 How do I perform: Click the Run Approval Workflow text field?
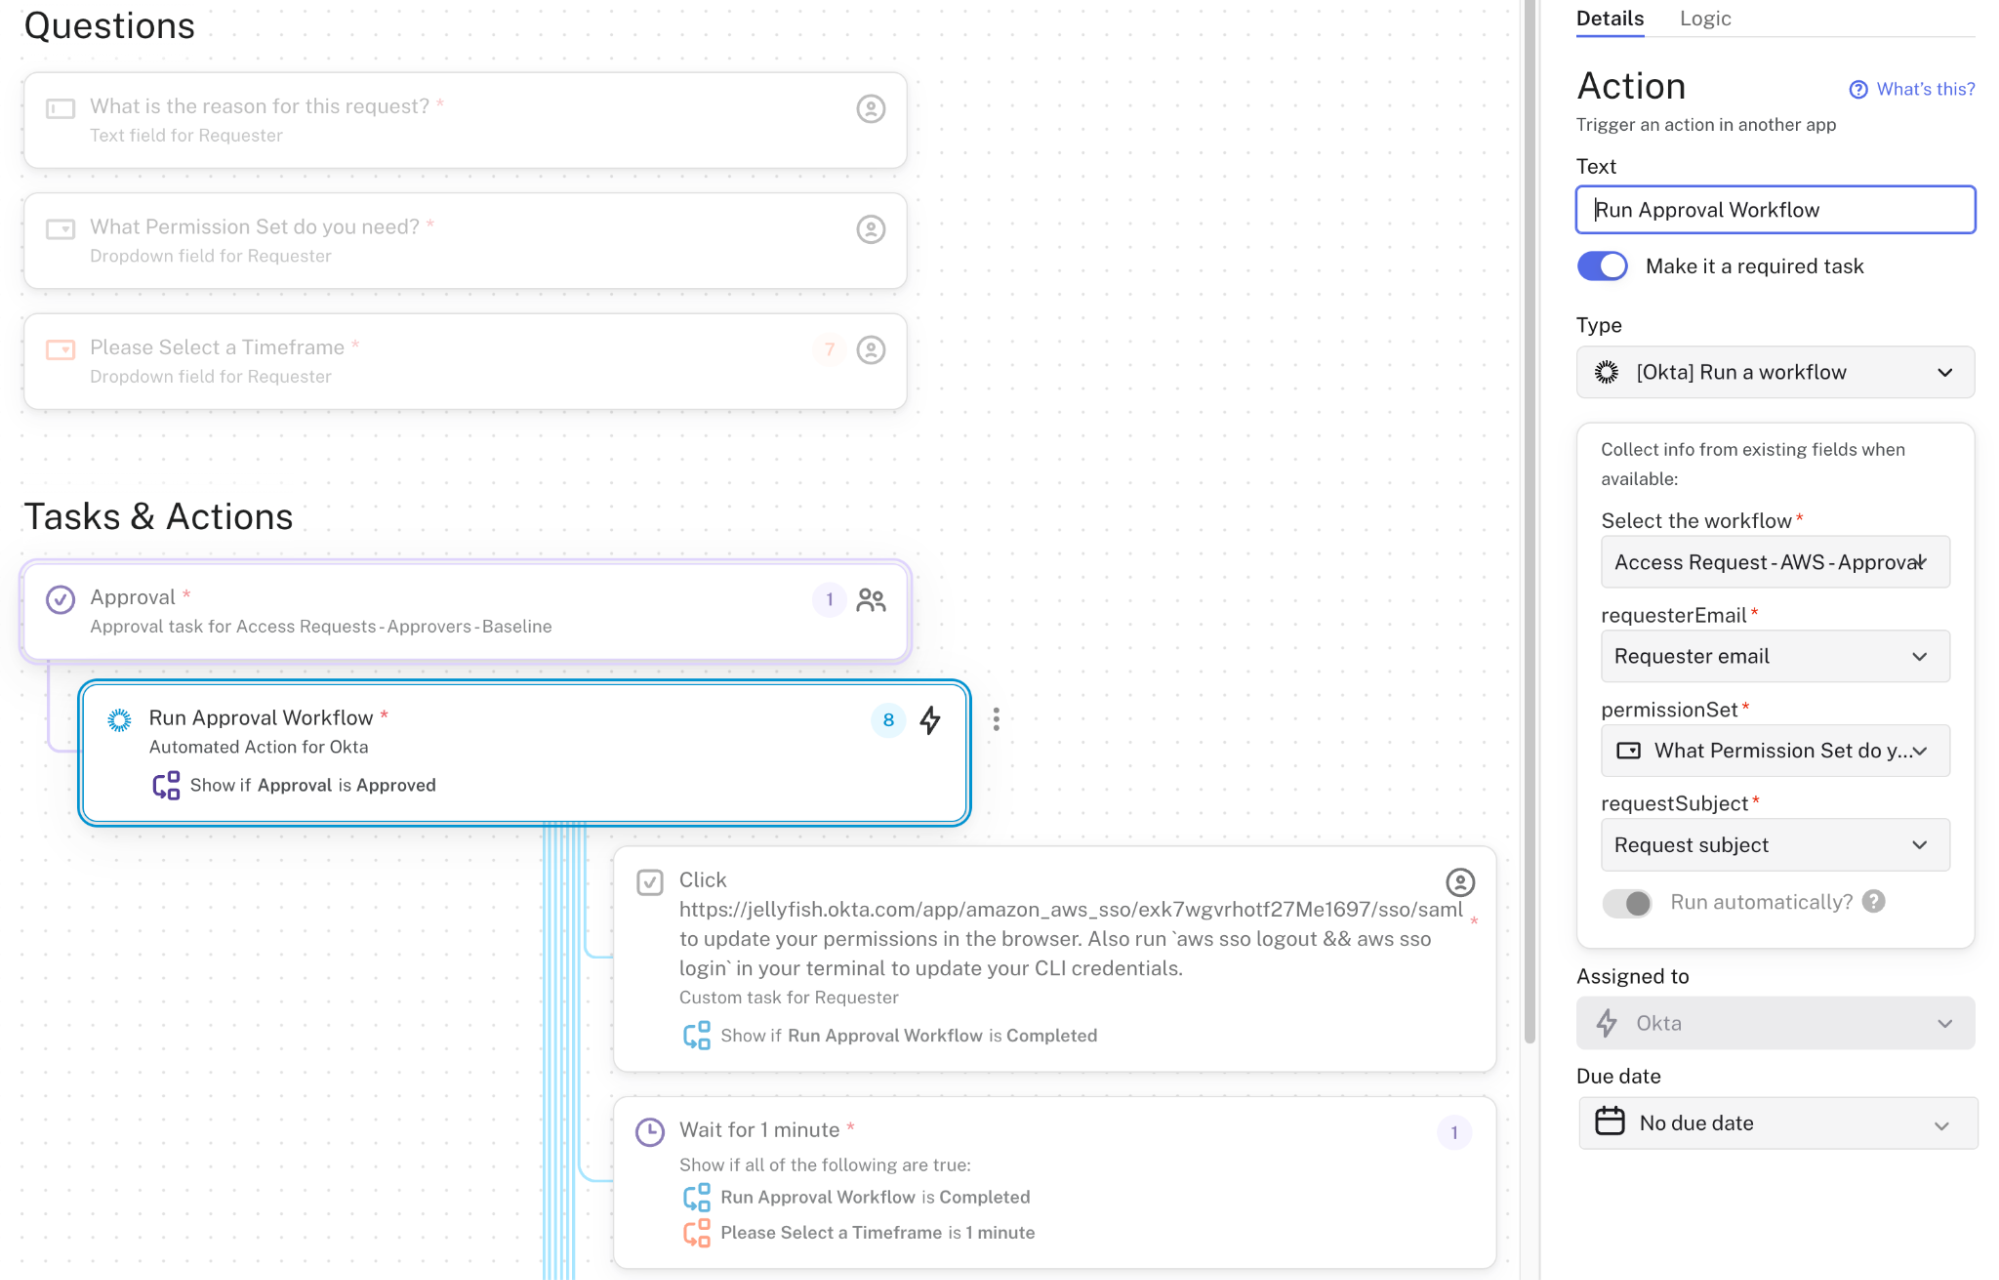(1775, 210)
